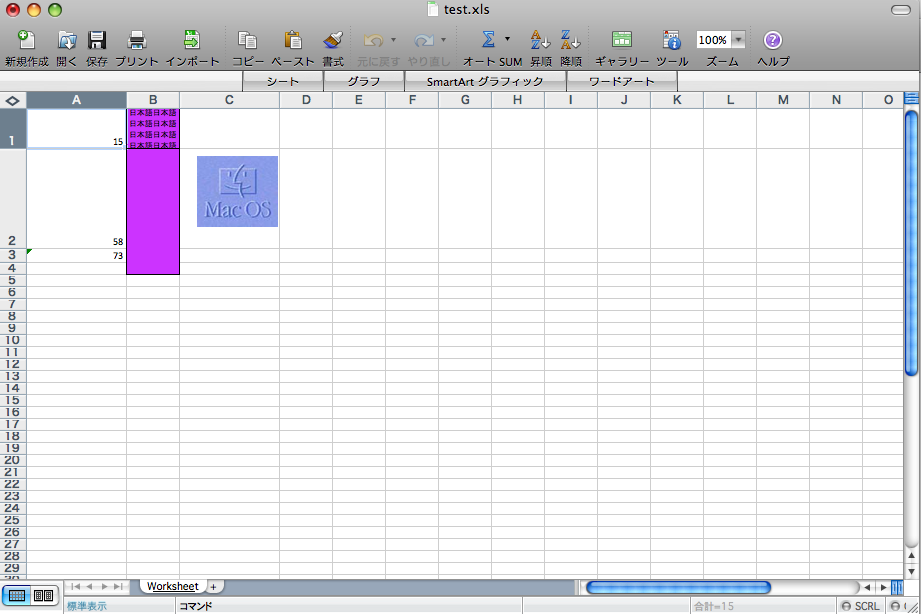Click the Print (プリント) icon
Viewport: 921px width, 614px height.
click(x=137, y=41)
